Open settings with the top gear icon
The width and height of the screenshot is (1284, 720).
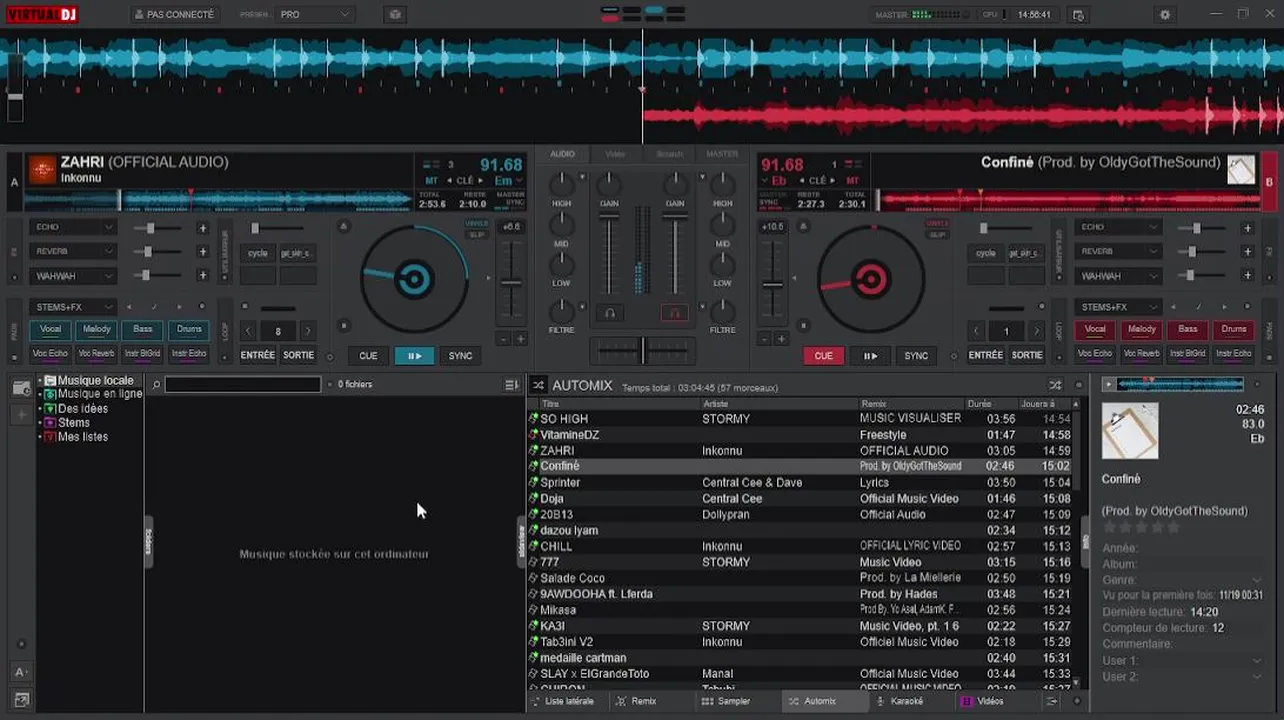pos(1164,15)
